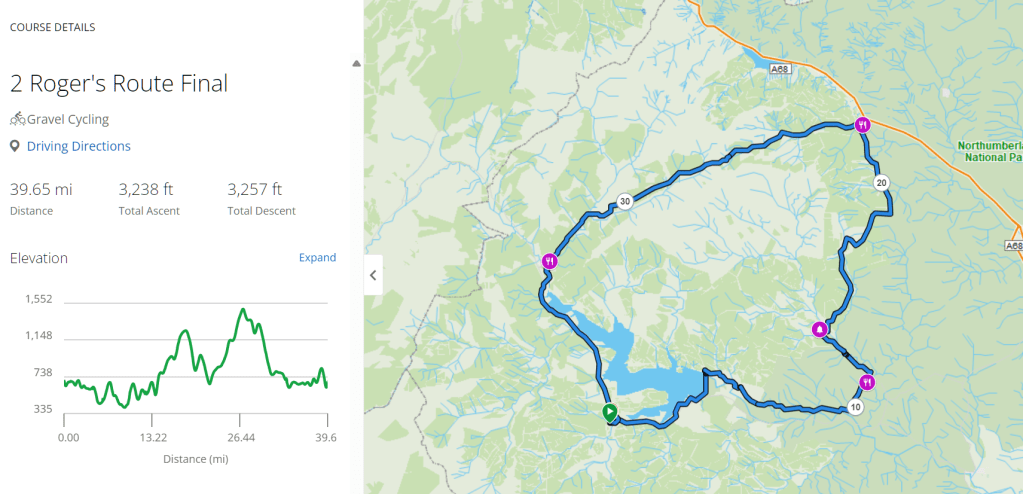This screenshot has width=1023, height=494.
Task: Click the course title 2 Roger's Route Final
Action: tap(118, 83)
